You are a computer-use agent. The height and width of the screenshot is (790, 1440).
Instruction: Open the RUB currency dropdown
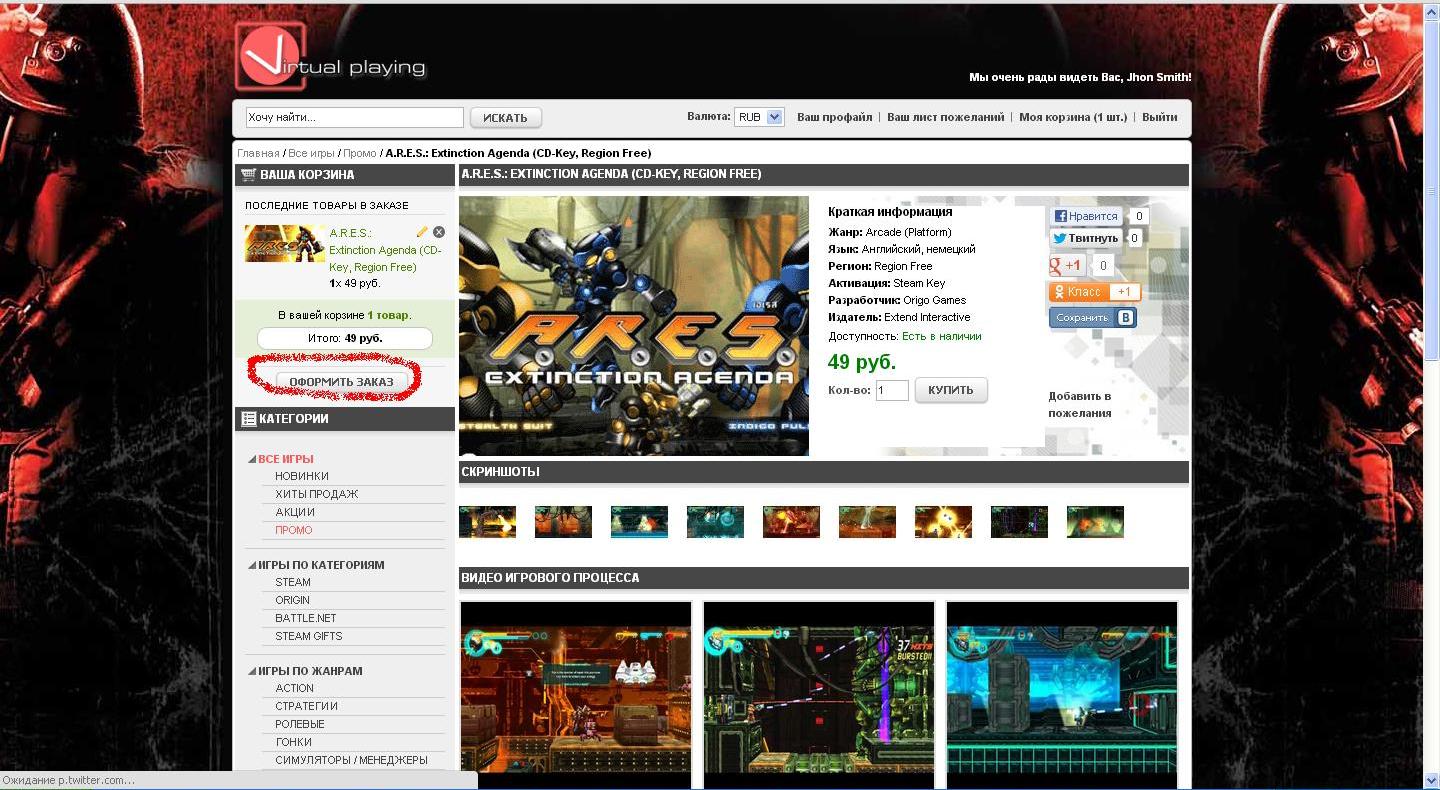pos(759,118)
